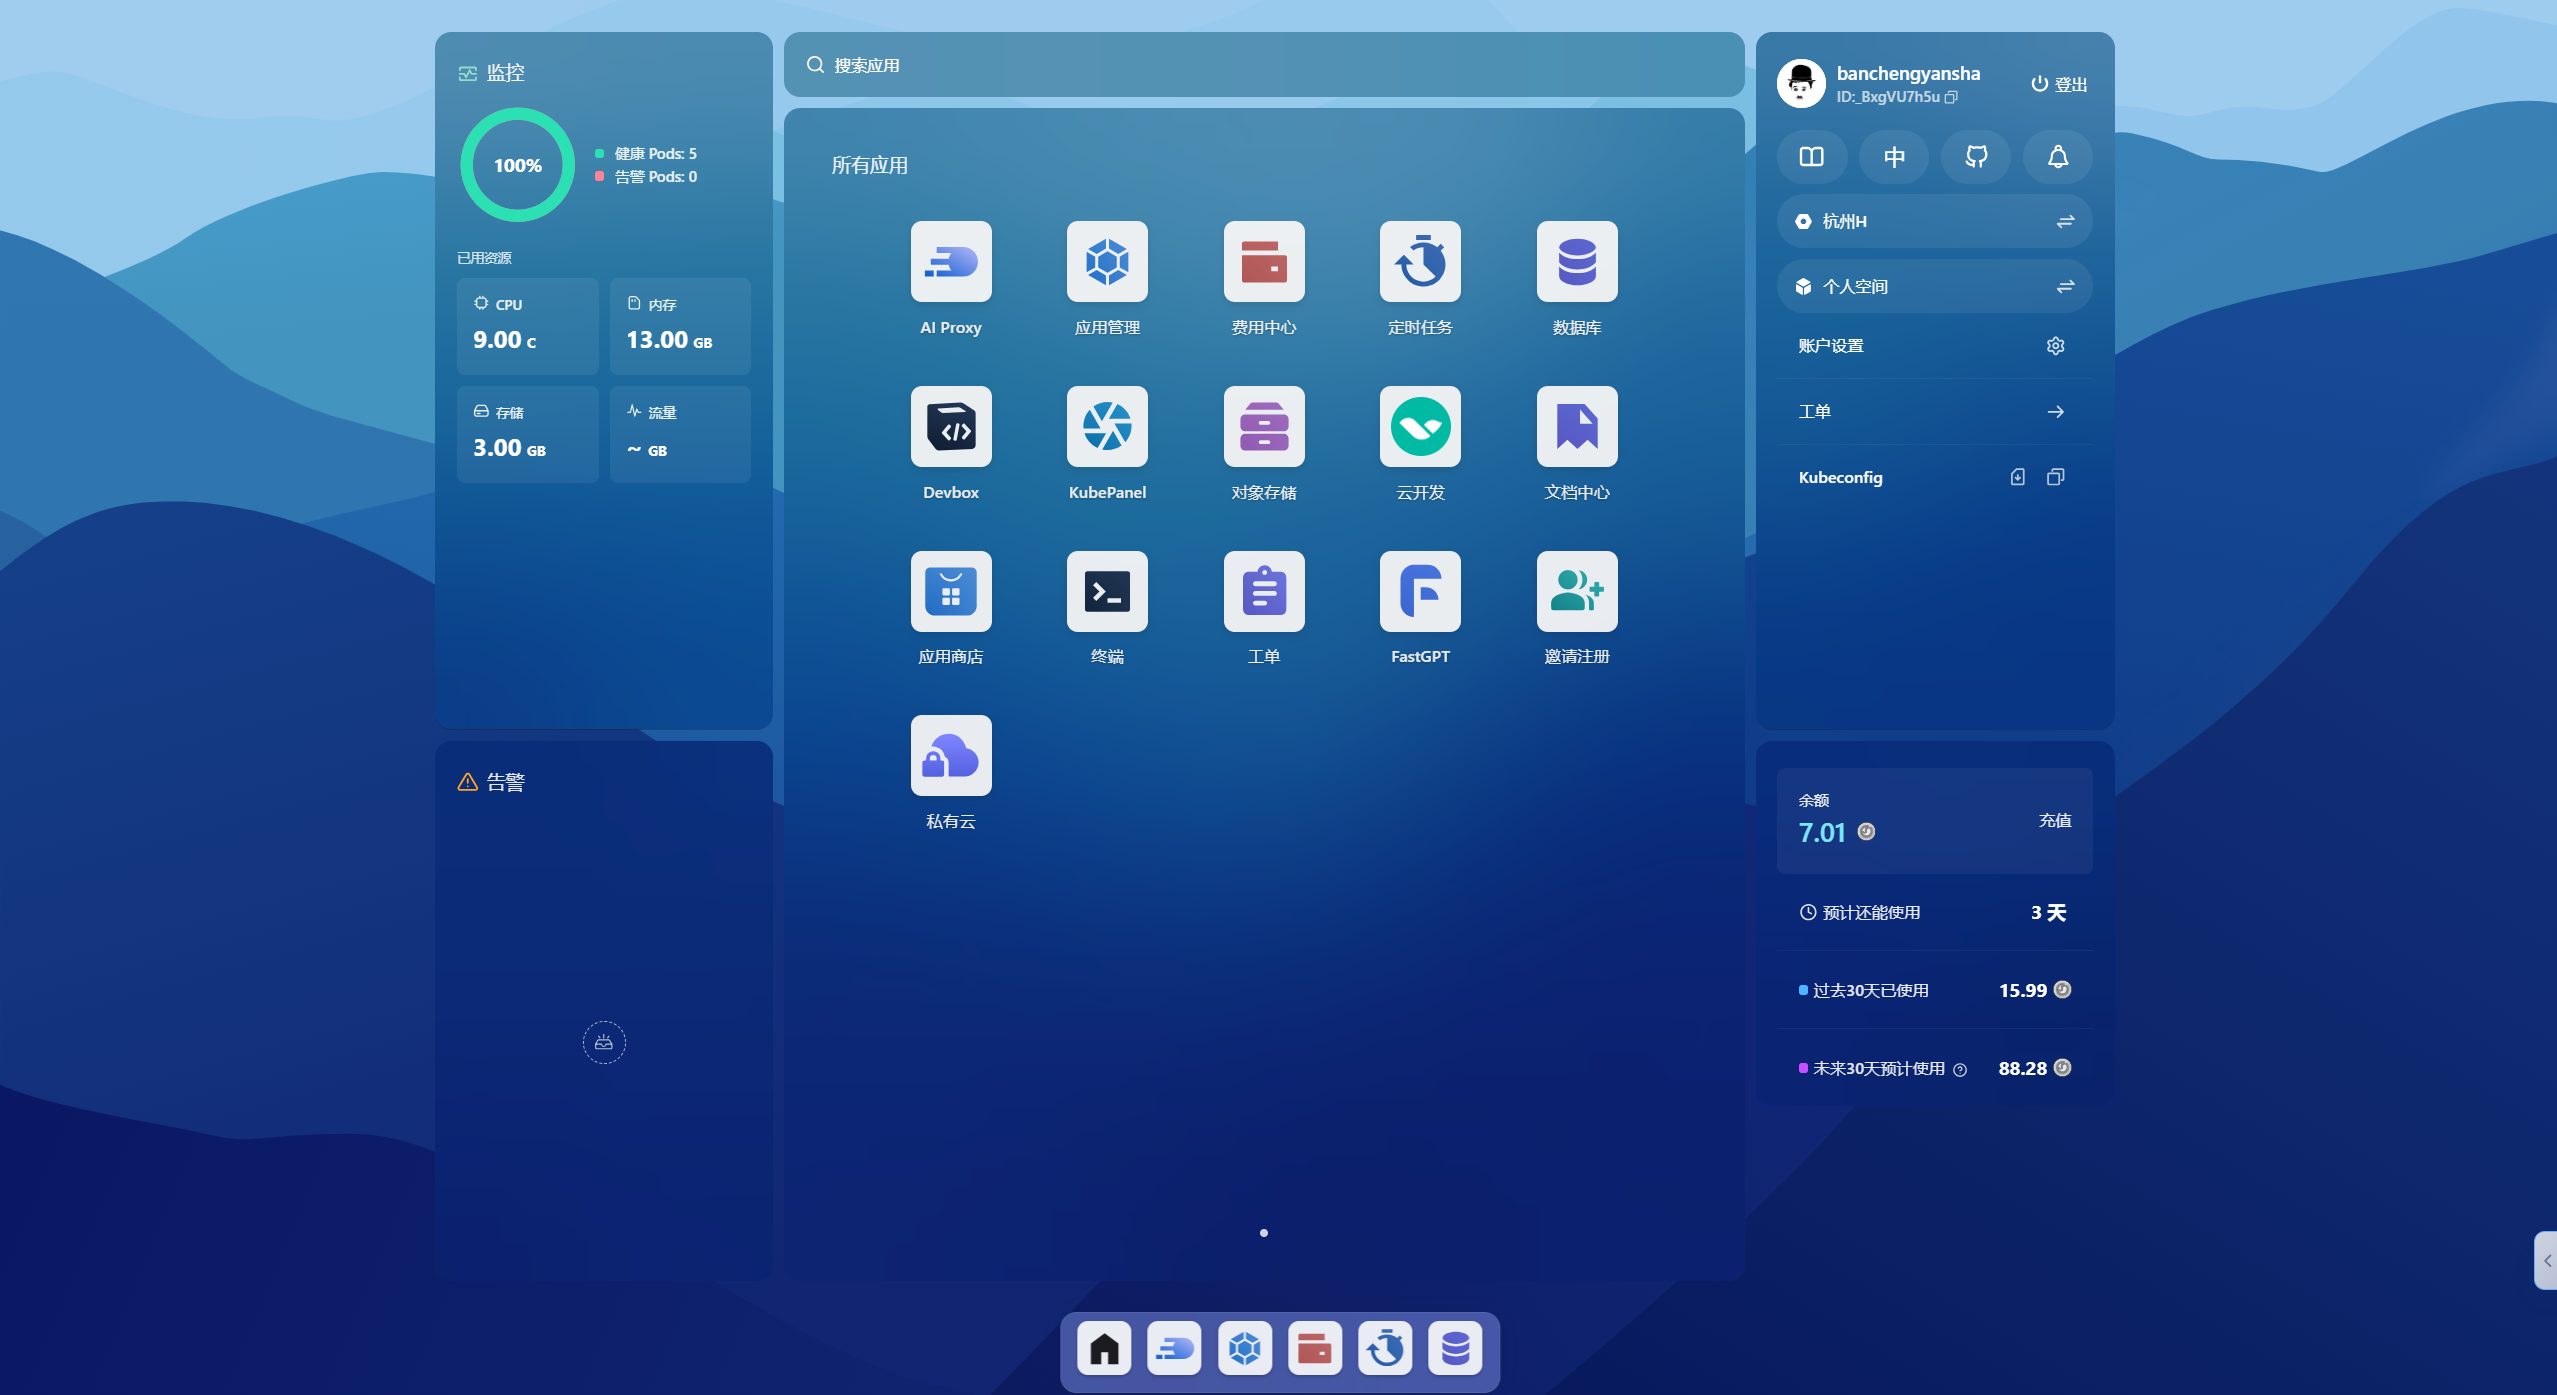Expand the side panel chevron at right edge

coord(2546,1261)
